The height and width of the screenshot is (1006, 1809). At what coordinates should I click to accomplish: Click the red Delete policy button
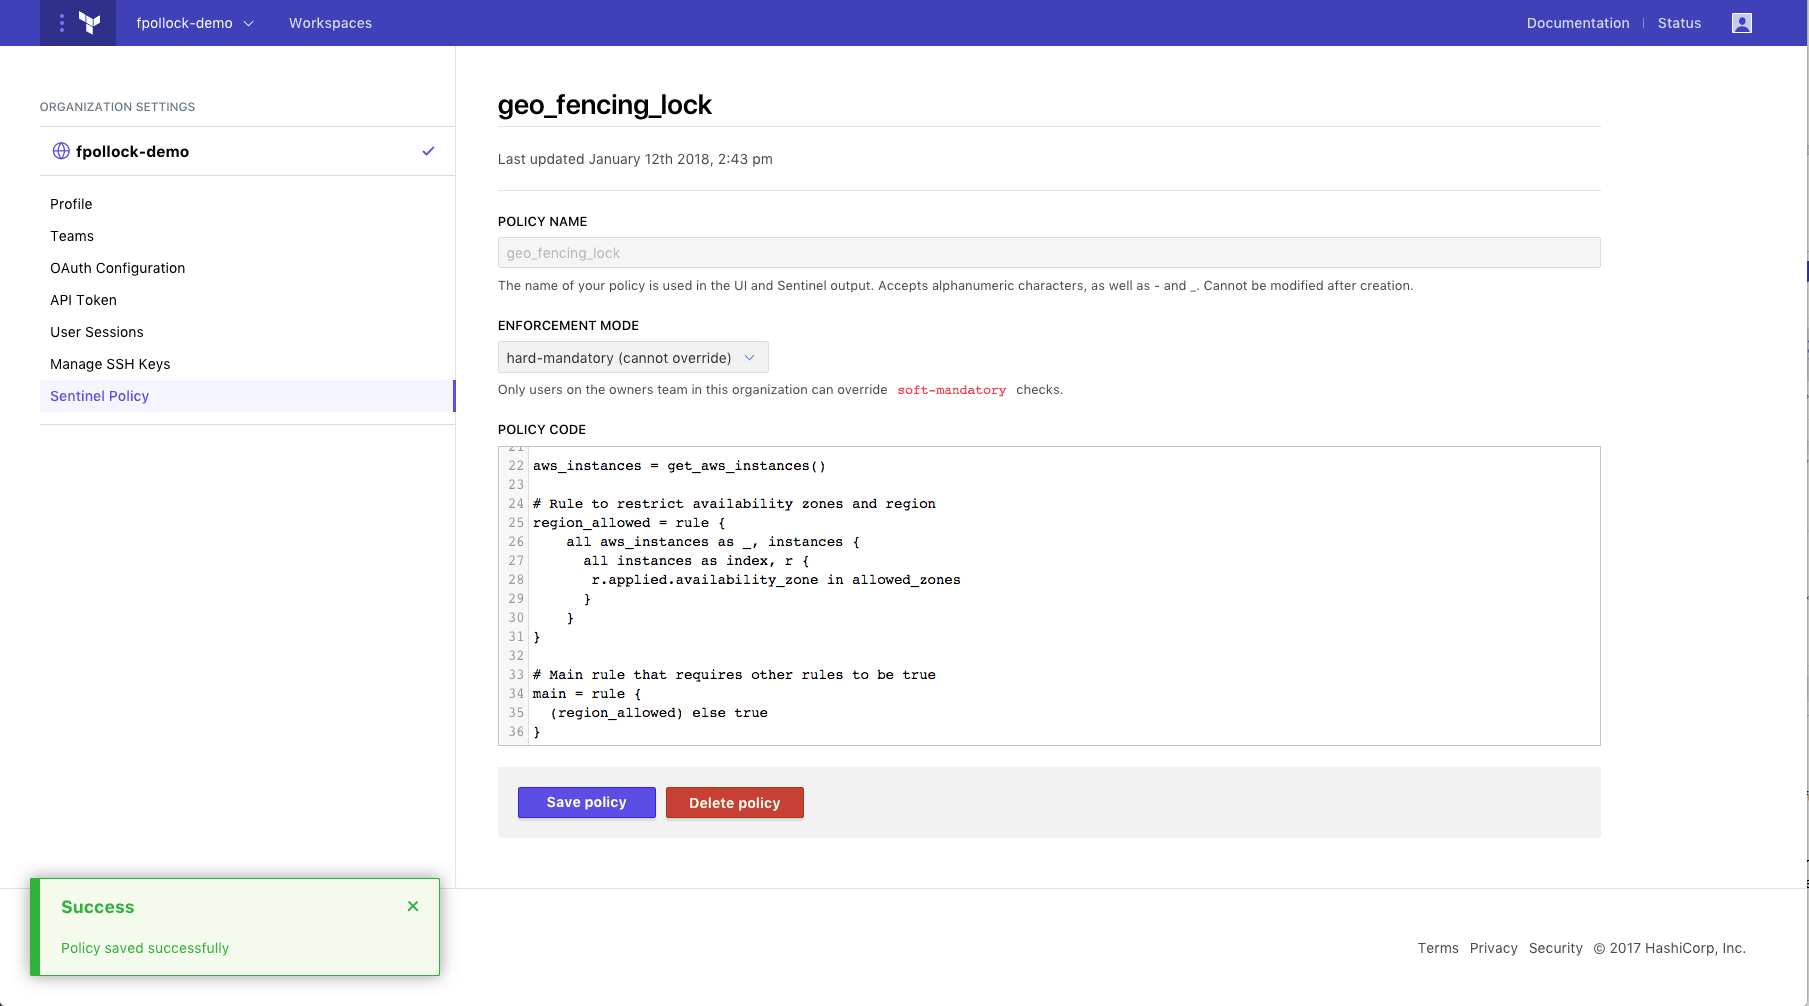click(x=734, y=803)
